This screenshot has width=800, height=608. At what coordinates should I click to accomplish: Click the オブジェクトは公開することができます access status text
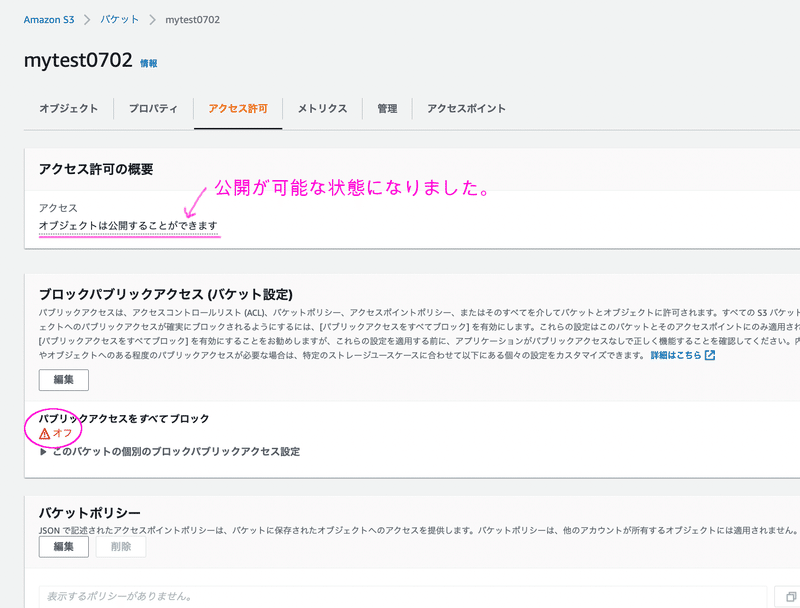point(128,225)
